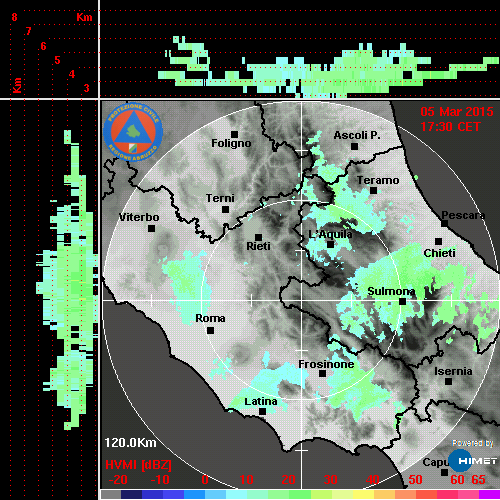The image size is (500, 500).
Task: Pick the magenta 65 dBZ color swatch
Action: (x=489, y=495)
